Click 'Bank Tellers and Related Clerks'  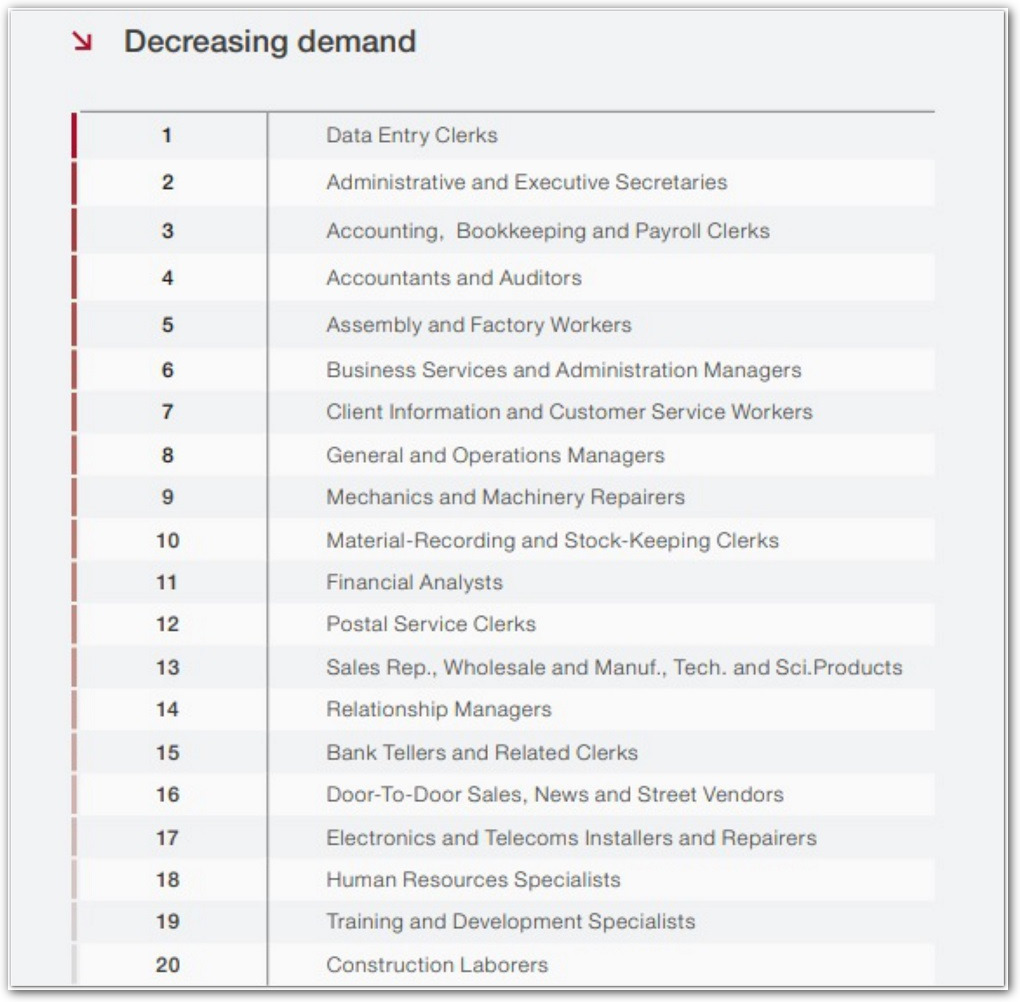pos(481,752)
